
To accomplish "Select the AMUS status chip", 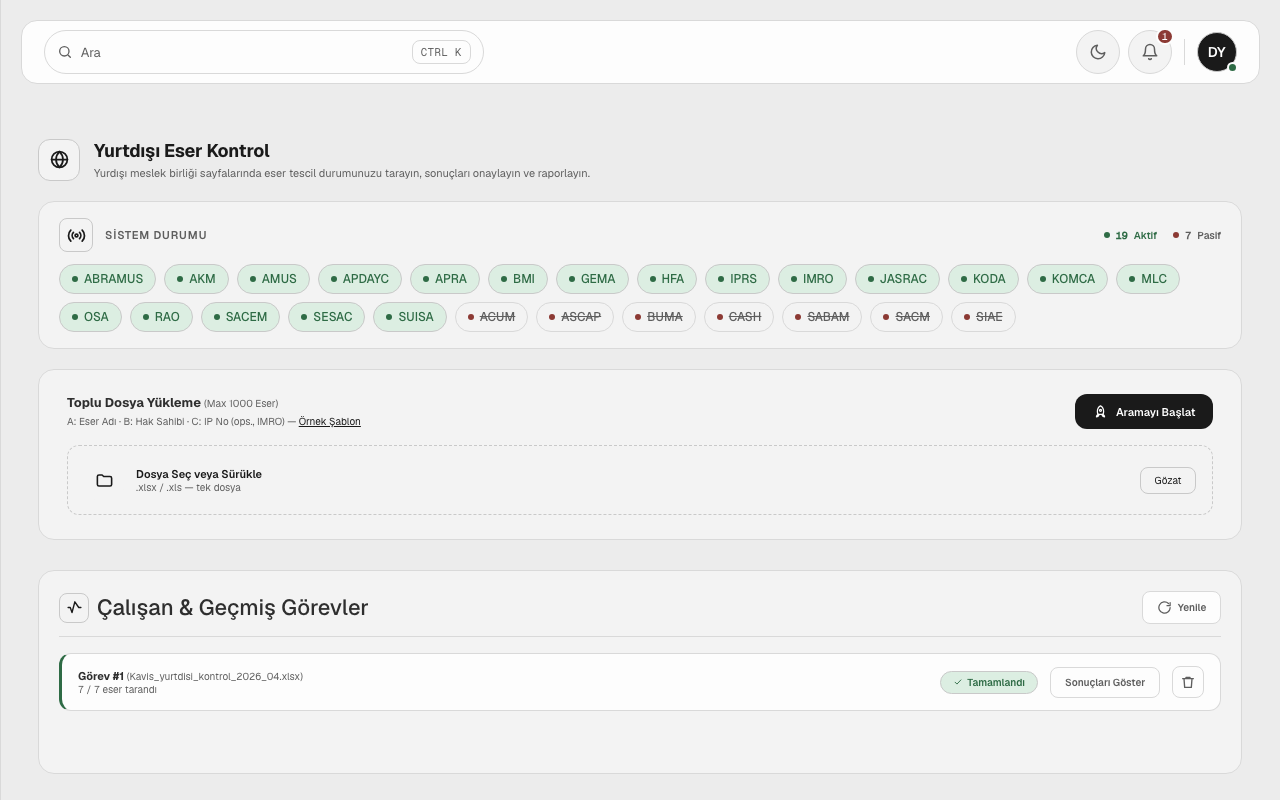I will 273,279.
